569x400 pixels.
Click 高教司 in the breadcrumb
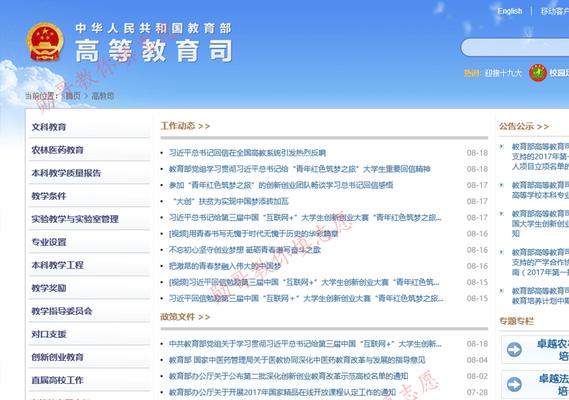103,96
